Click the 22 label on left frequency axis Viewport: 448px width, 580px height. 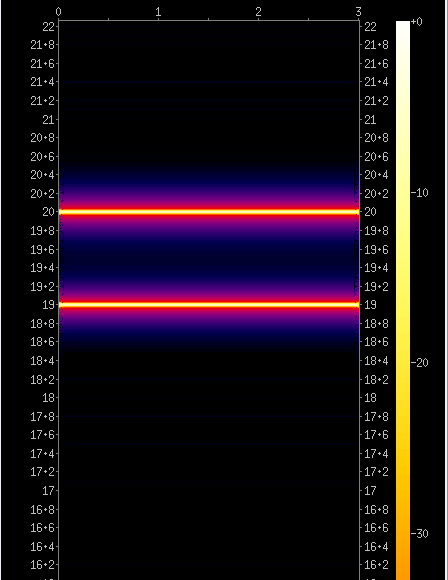48,27
